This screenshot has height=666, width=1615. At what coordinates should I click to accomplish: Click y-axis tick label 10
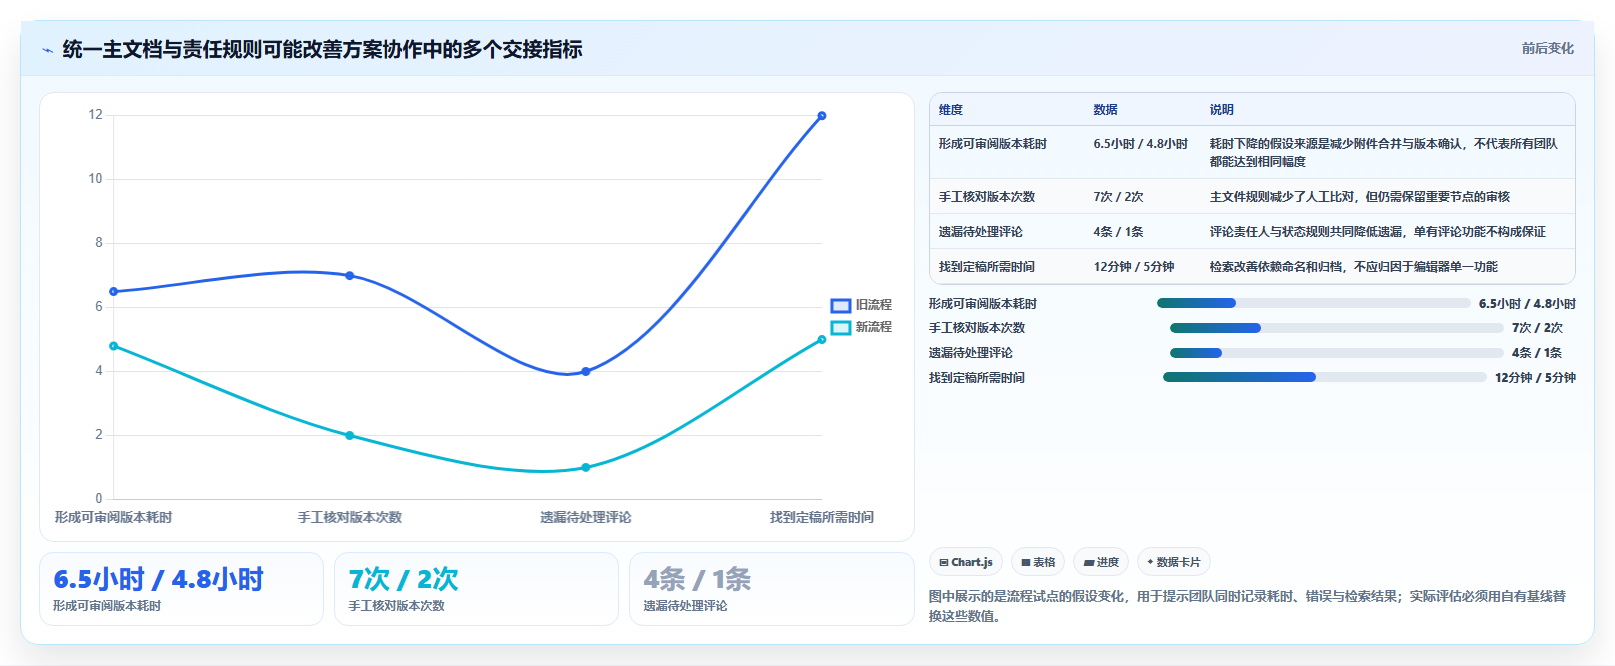point(96,179)
